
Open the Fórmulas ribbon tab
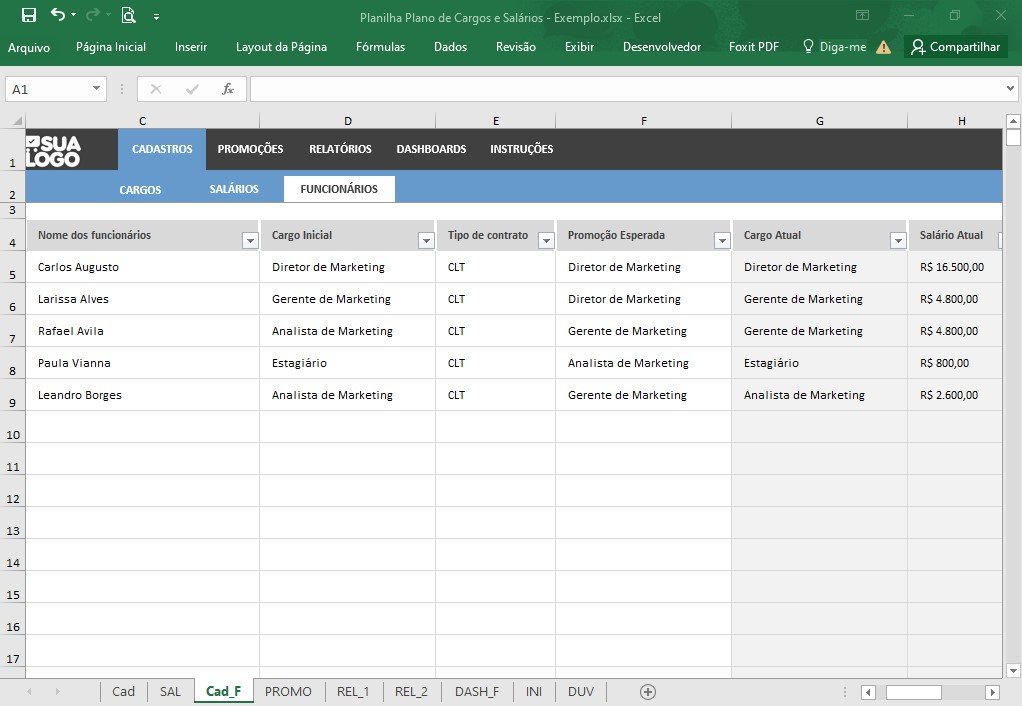tap(380, 47)
